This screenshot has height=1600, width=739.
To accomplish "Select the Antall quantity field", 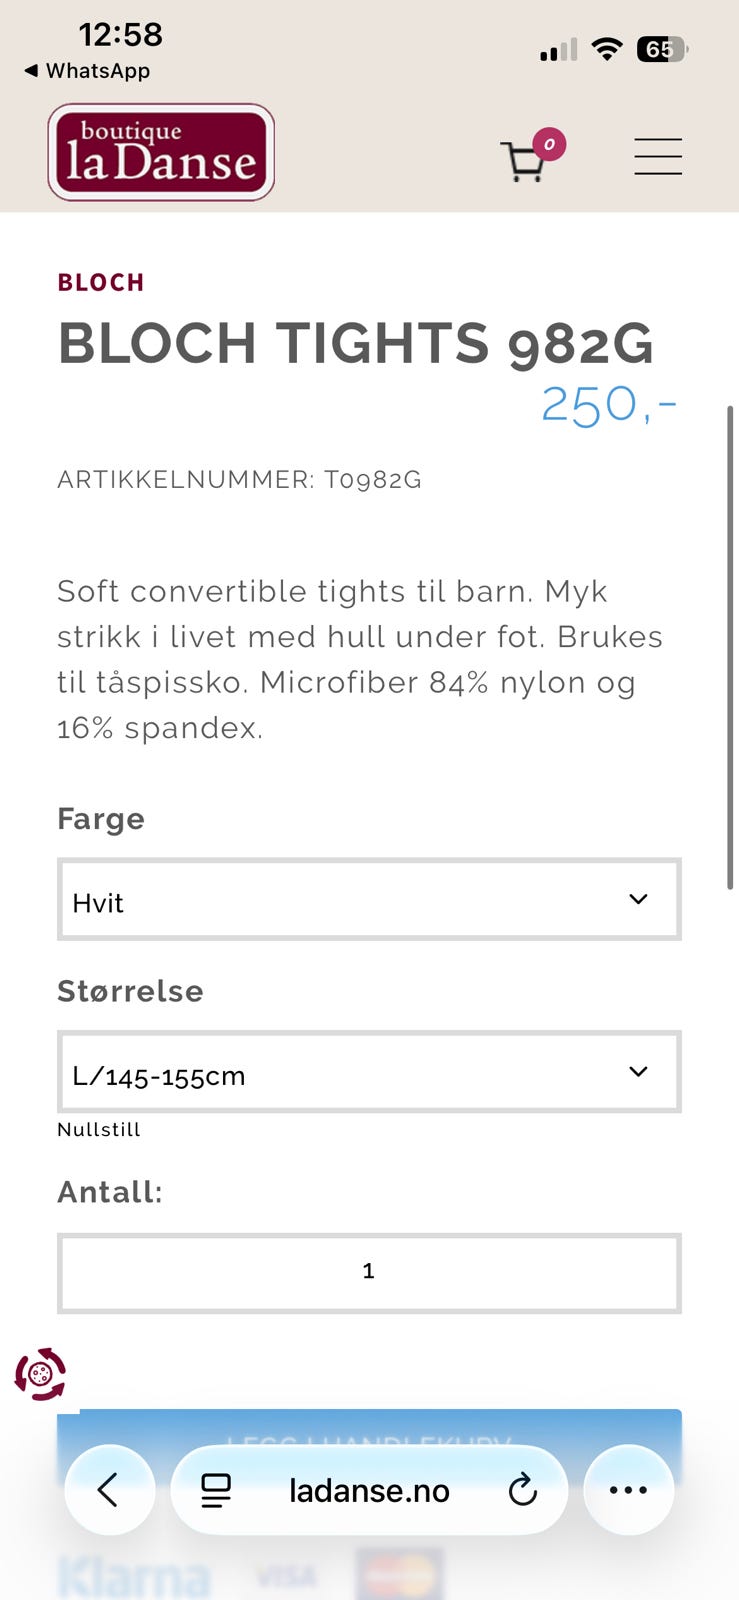I will coord(369,1272).
